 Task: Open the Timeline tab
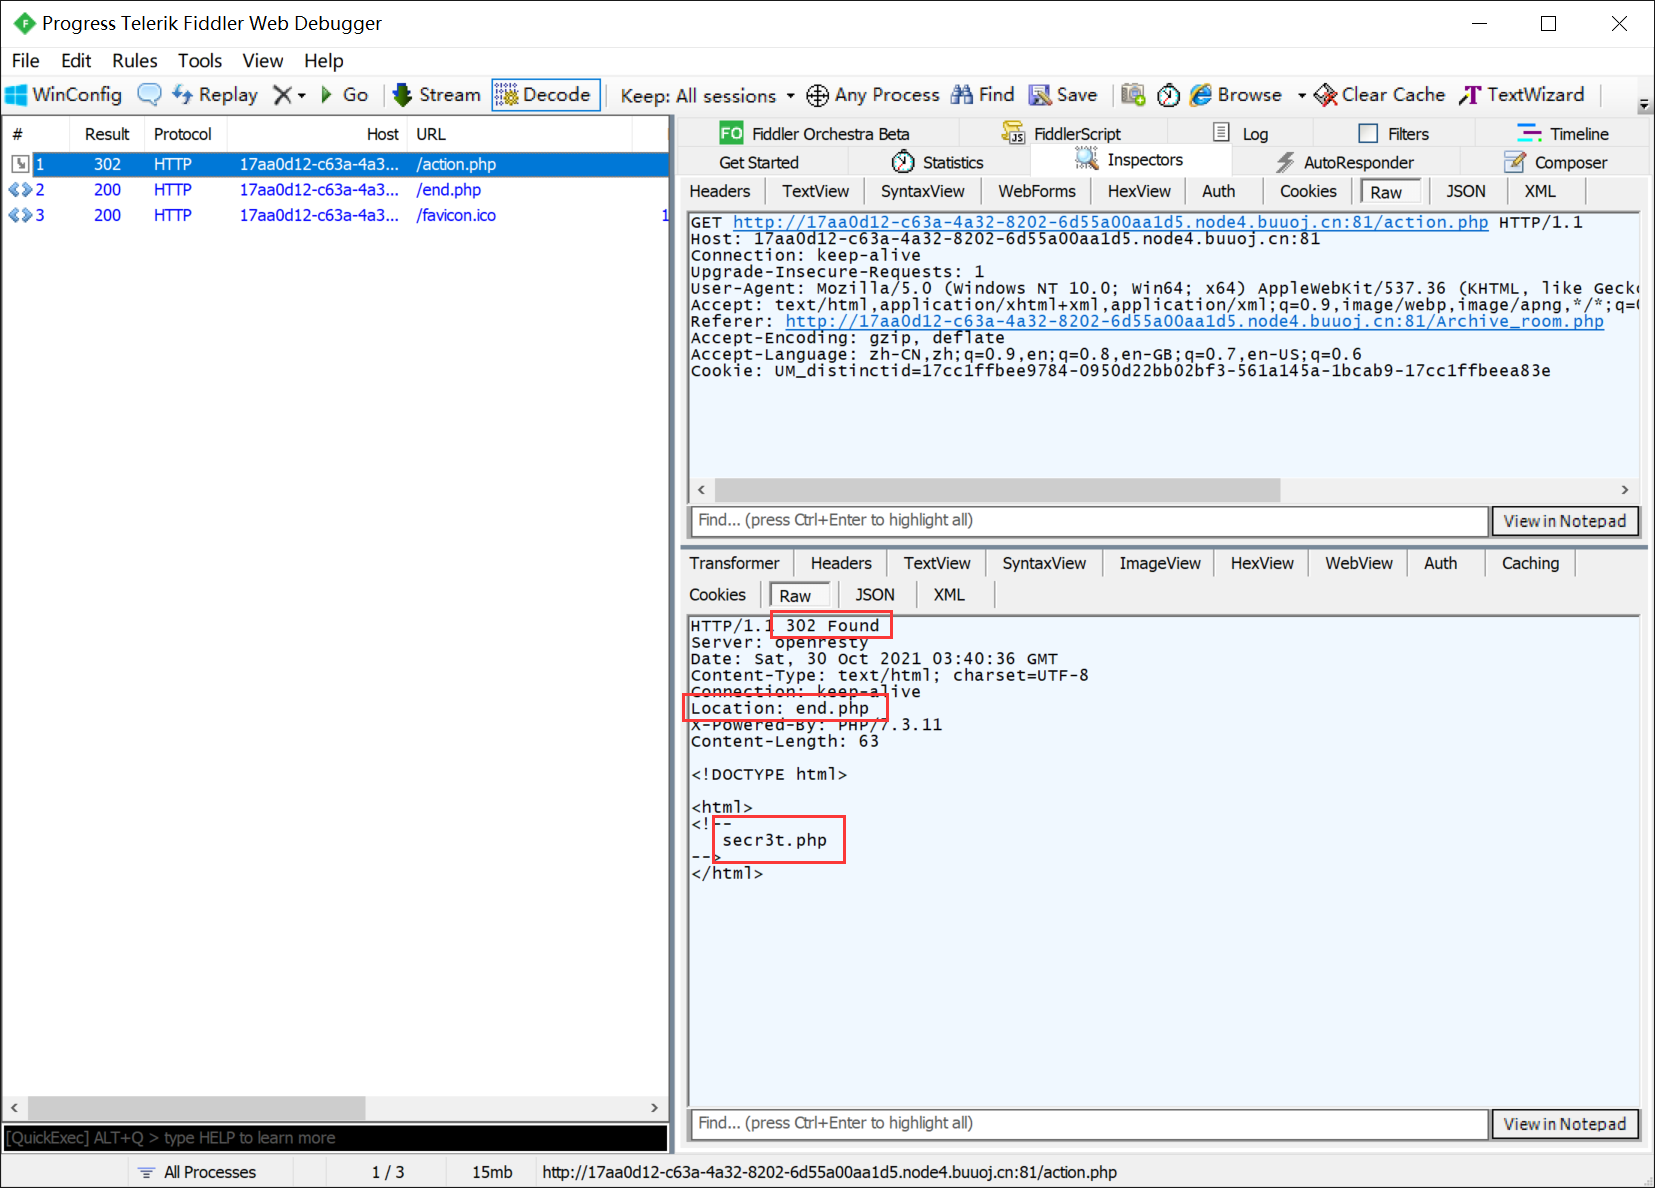pos(1564,134)
